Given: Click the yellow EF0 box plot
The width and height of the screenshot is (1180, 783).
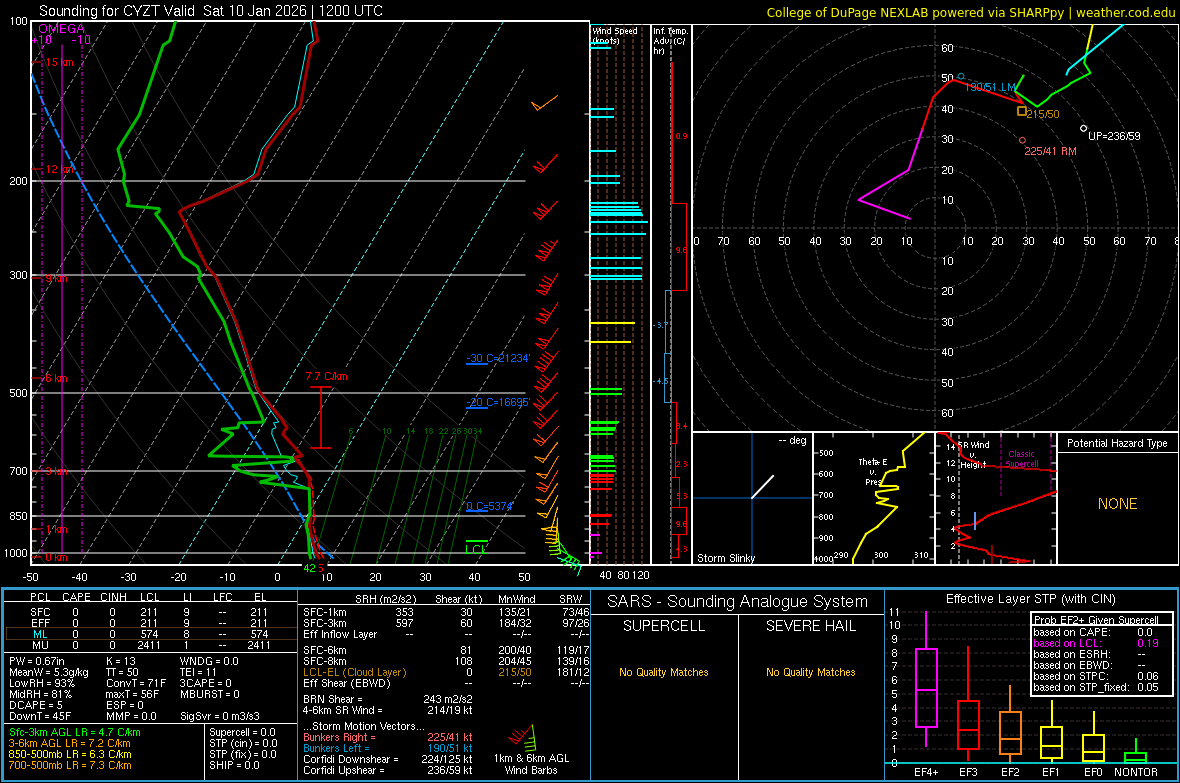Looking at the screenshot, I should [x=1093, y=739].
